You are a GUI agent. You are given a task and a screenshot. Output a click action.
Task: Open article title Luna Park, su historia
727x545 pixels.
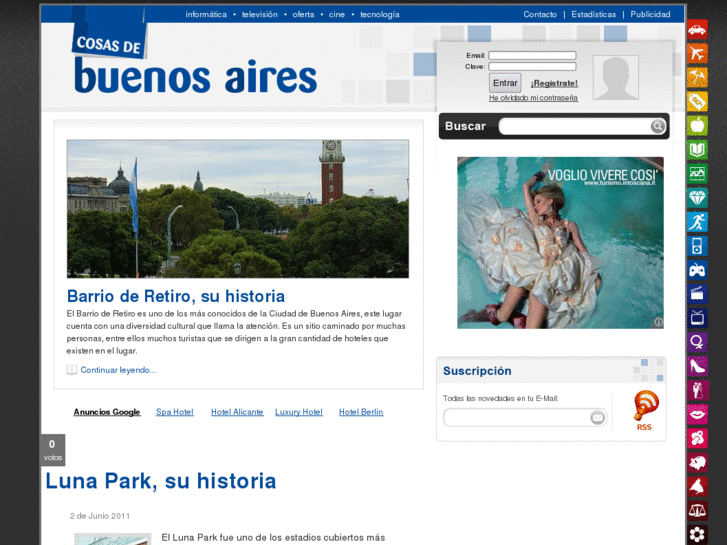tap(161, 481)
